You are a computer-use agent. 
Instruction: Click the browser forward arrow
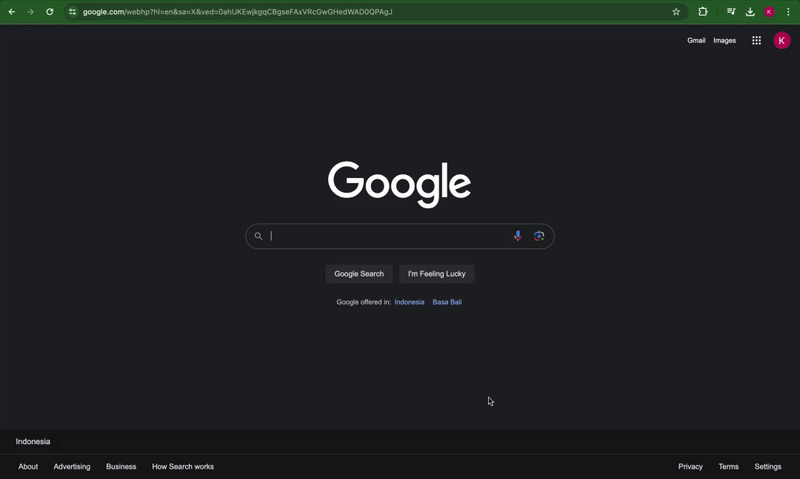pyautogui.click(x=31, y=12)
